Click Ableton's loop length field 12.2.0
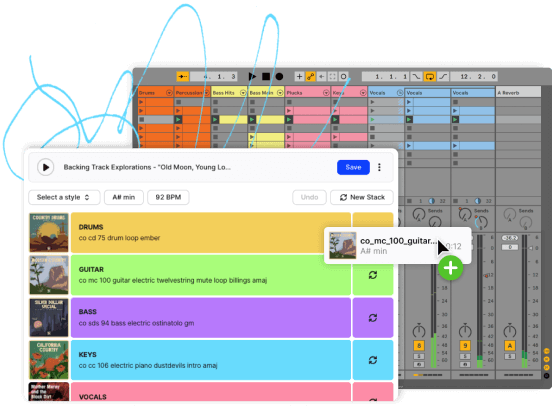 [474, 76]
